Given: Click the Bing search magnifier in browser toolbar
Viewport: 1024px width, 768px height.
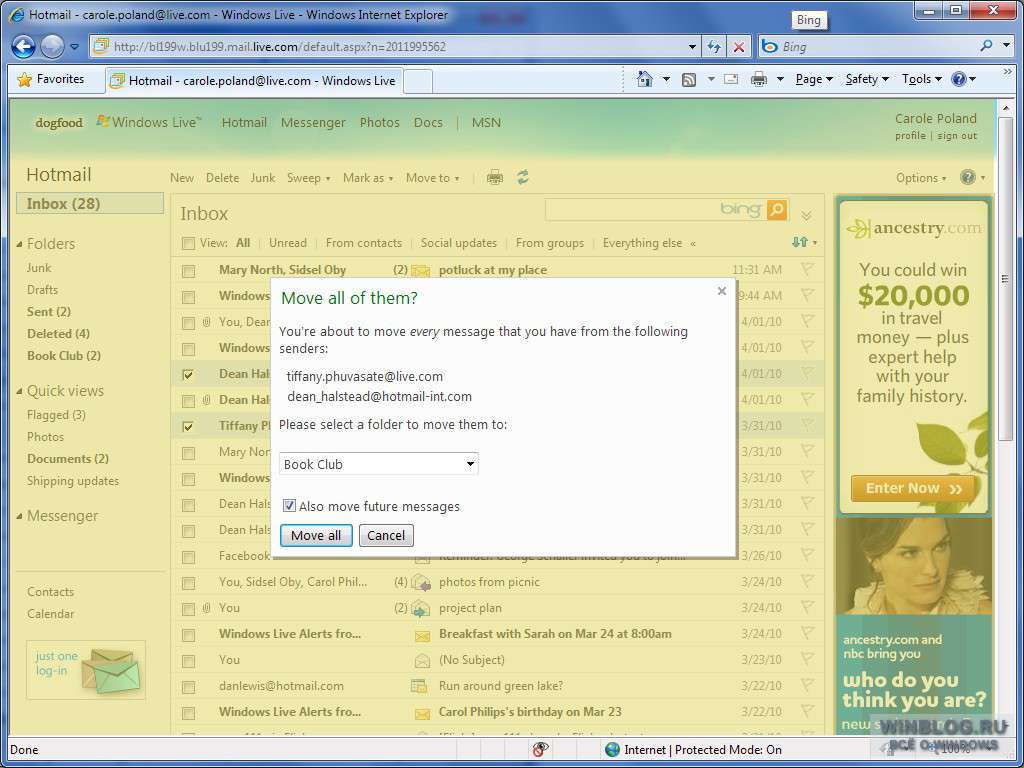Looking at the screenshot, I should [x=987, y=46].
